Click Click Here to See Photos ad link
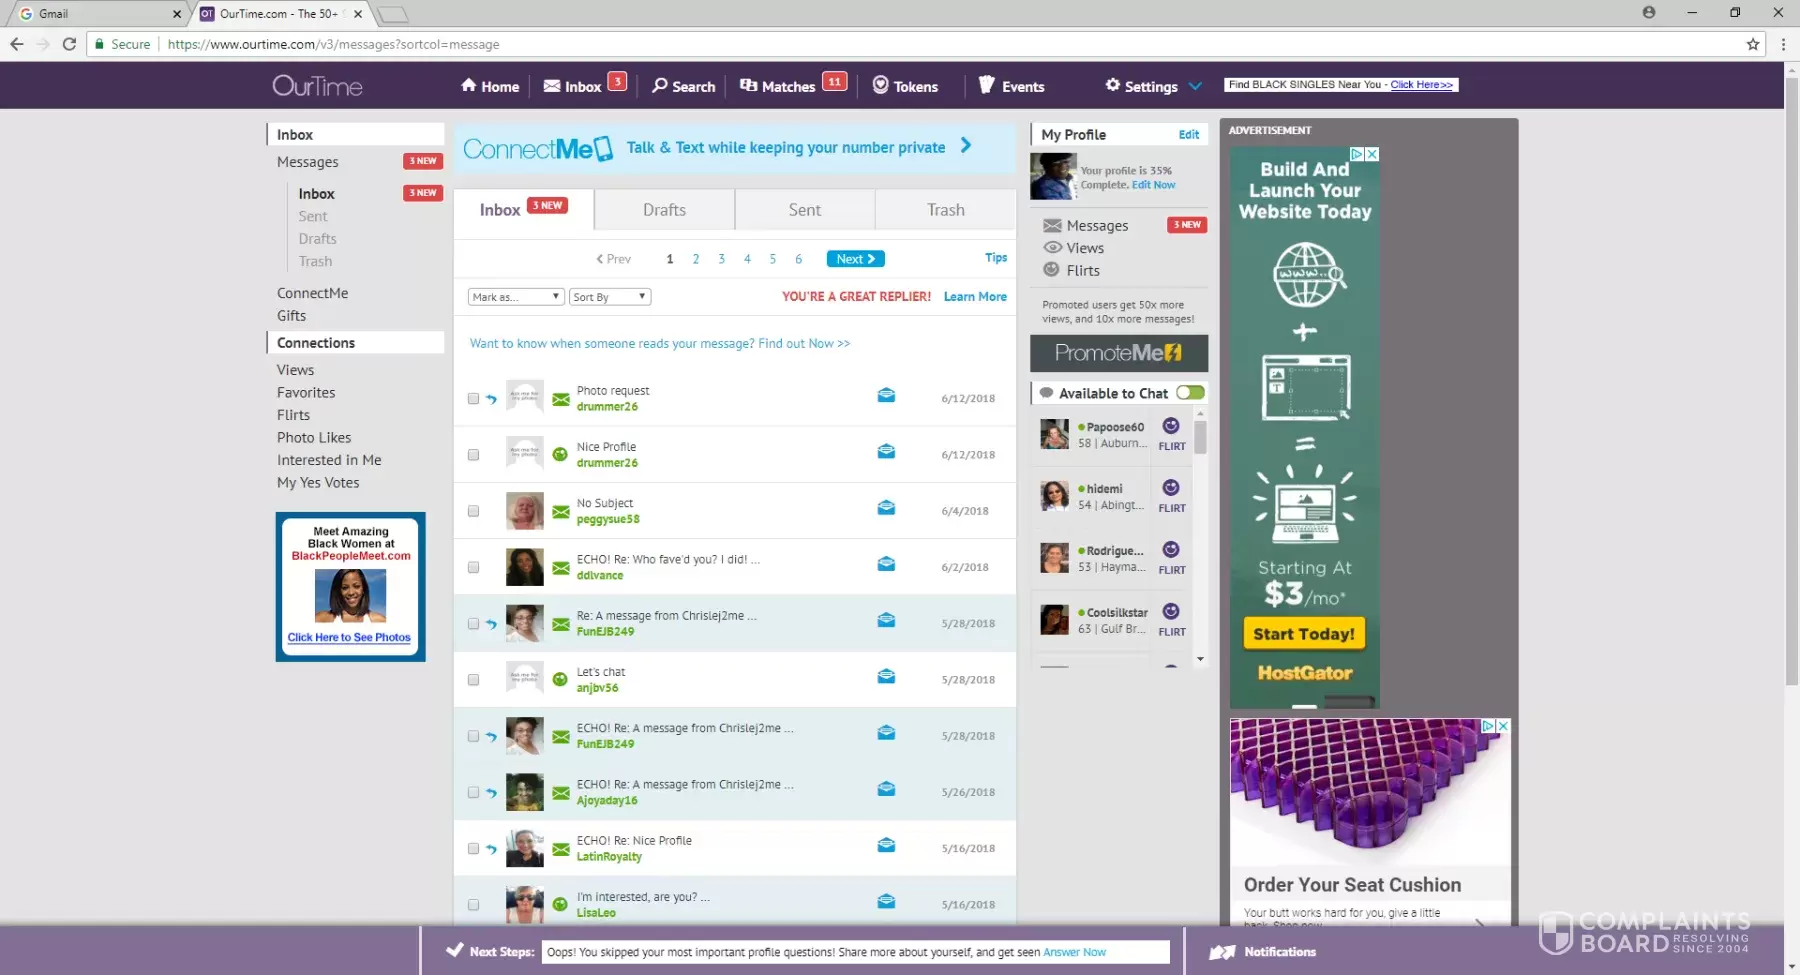Viewport: 1800px width, 975px height. (349, 638)
